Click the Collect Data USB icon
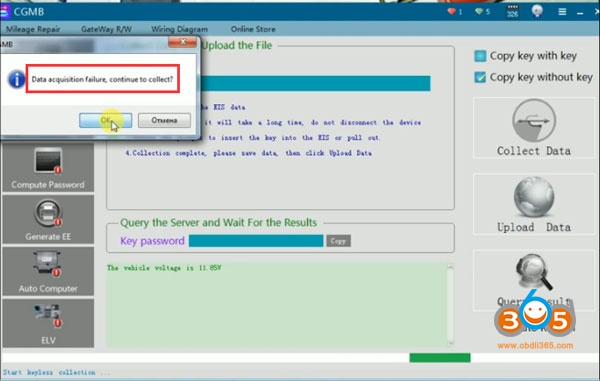 click(534, 120)
